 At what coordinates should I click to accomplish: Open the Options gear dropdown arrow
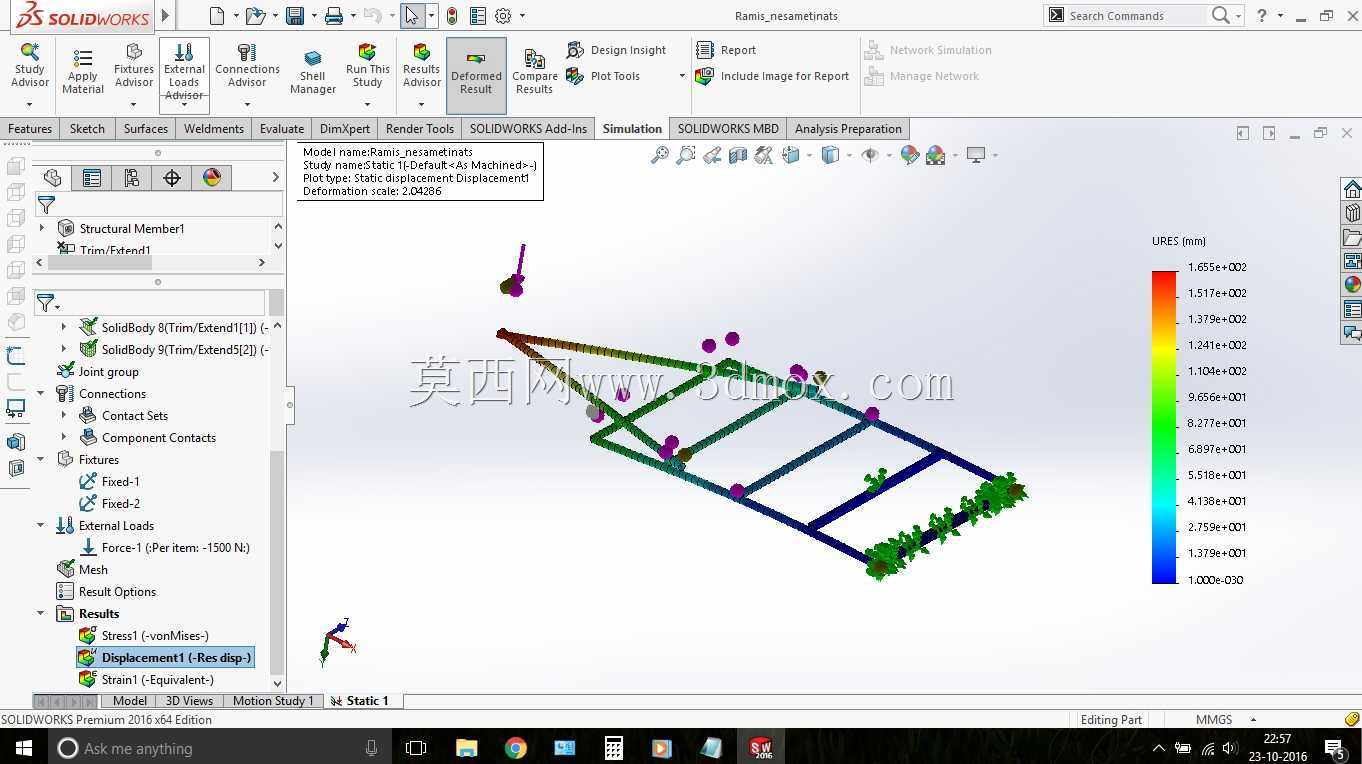[x=522, y=16]
